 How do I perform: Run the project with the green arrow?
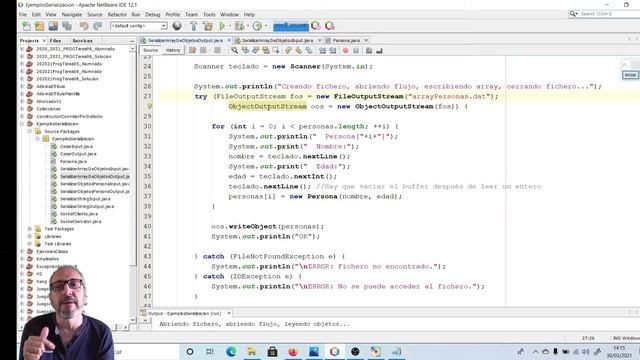[x=222, y=26]
